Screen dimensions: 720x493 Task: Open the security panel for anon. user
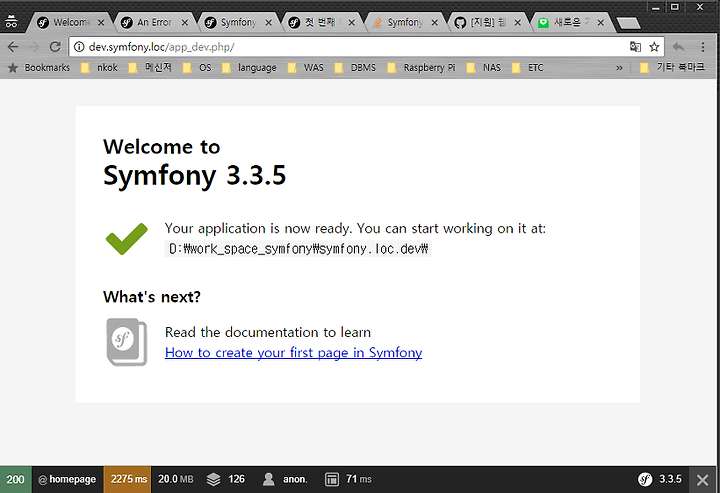pos(285,479)
